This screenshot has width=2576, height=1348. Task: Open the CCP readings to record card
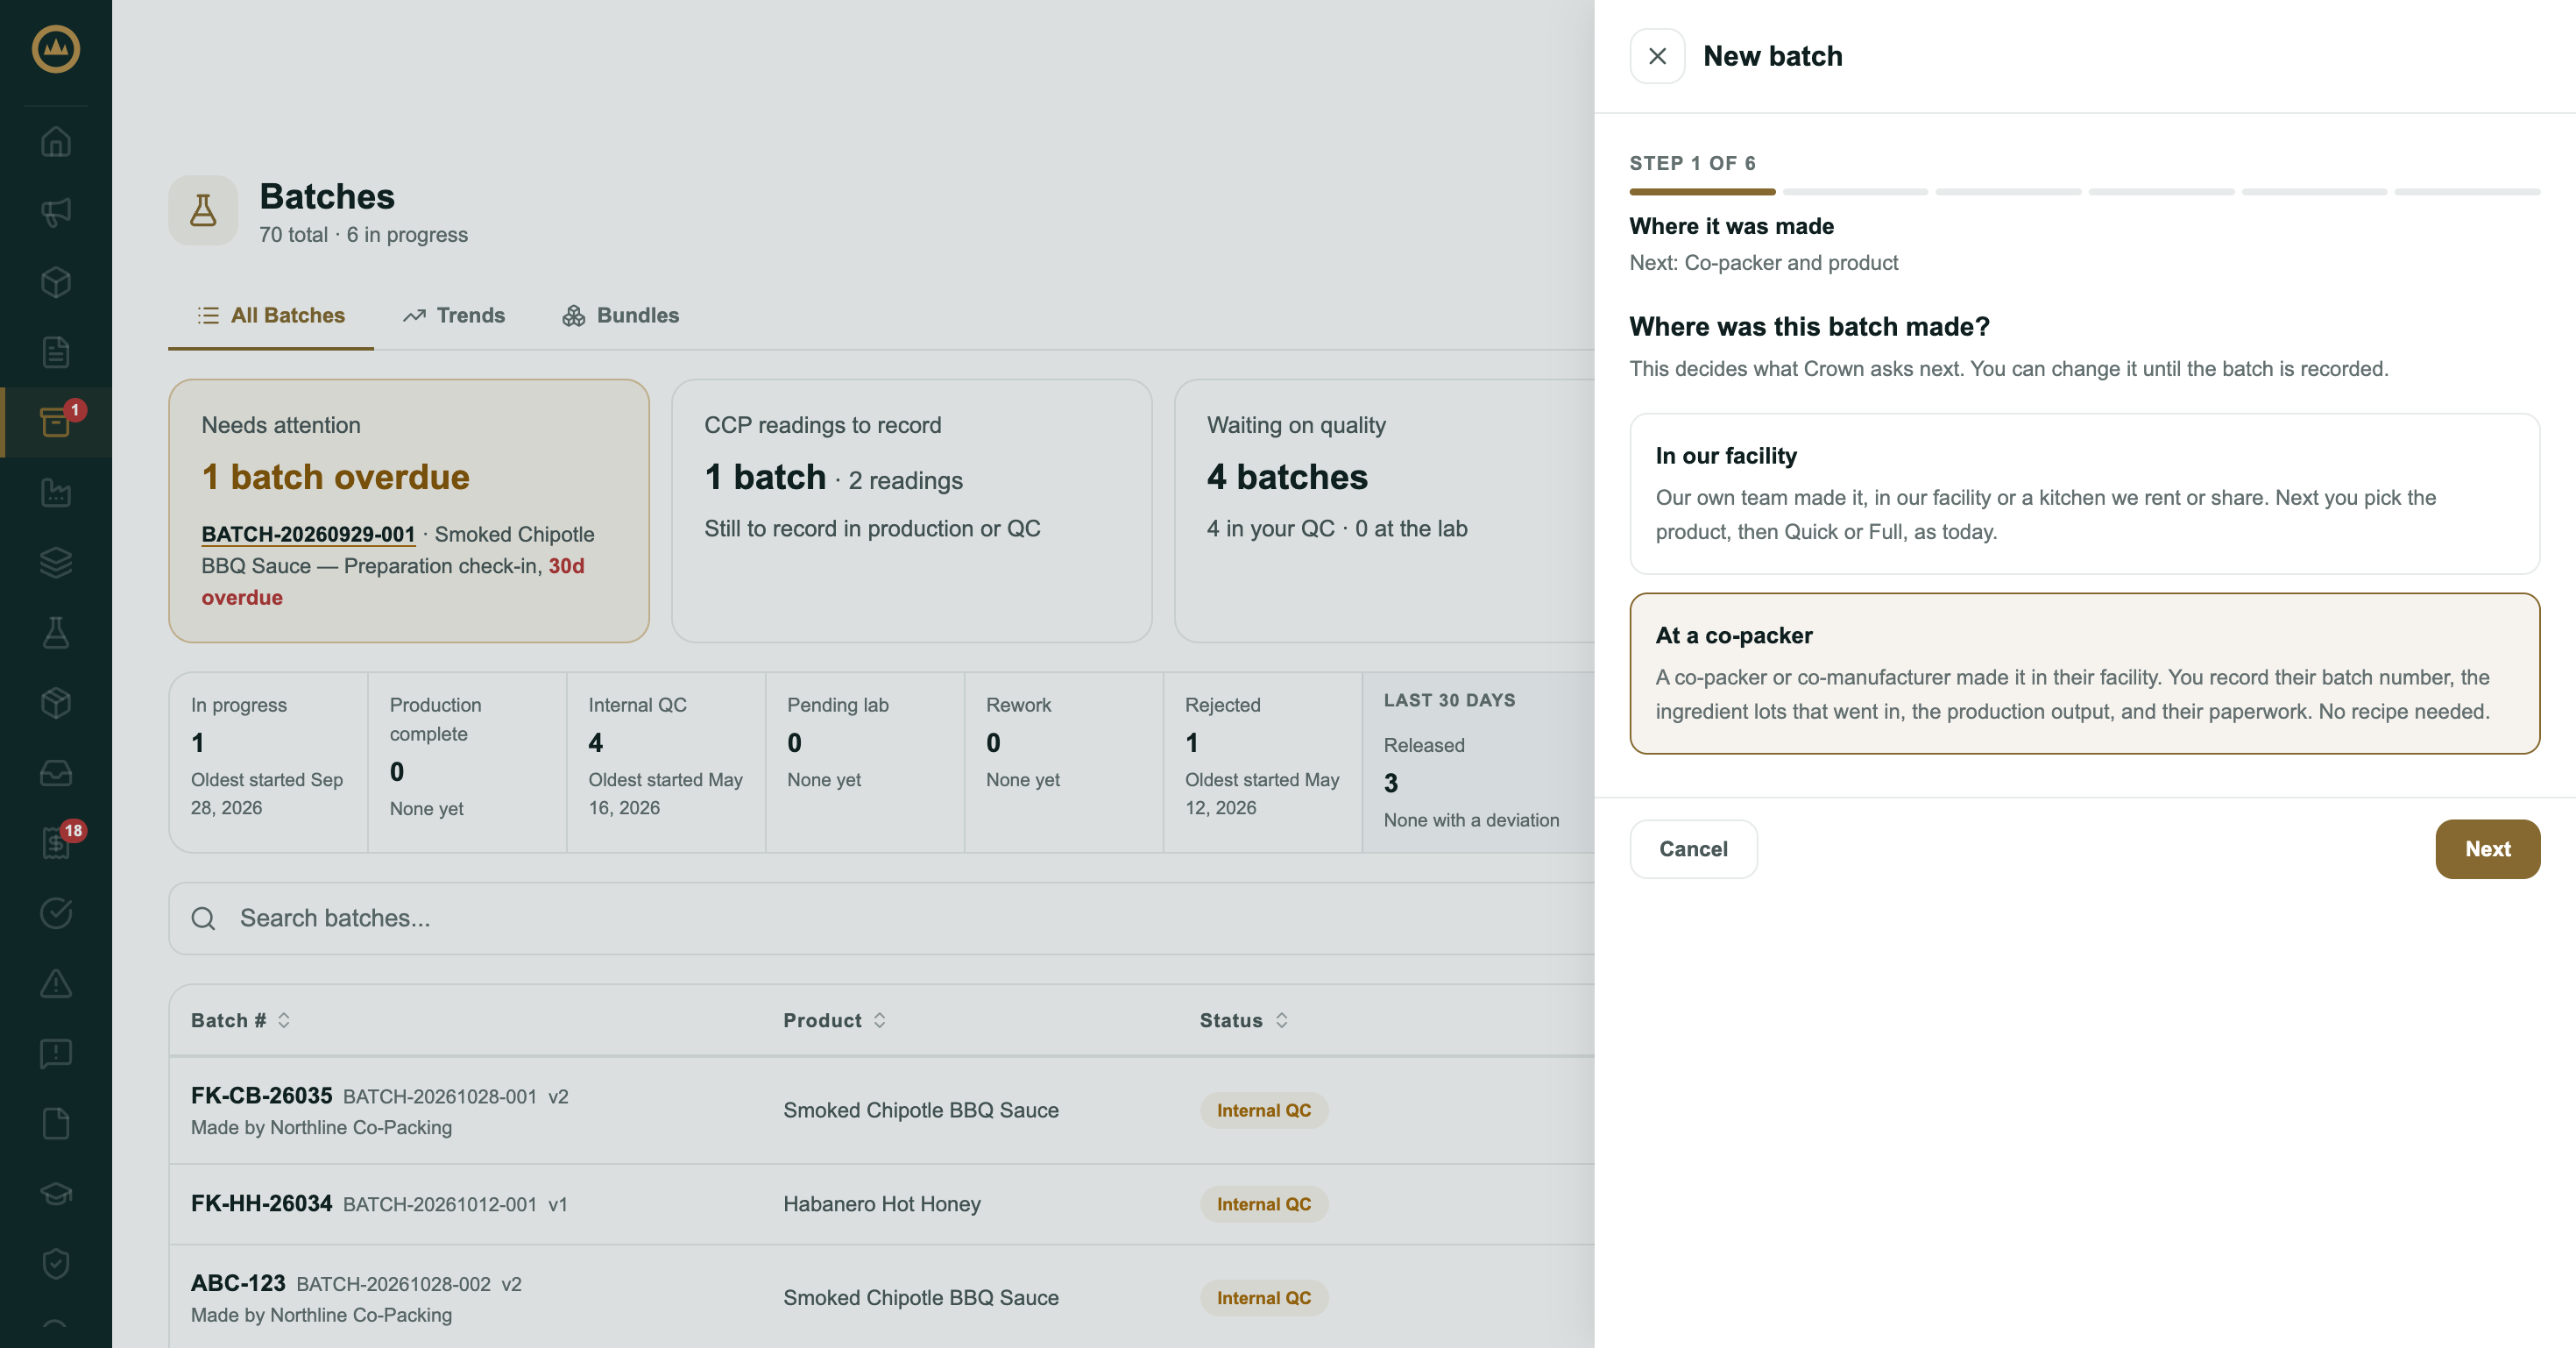[911, 511]
